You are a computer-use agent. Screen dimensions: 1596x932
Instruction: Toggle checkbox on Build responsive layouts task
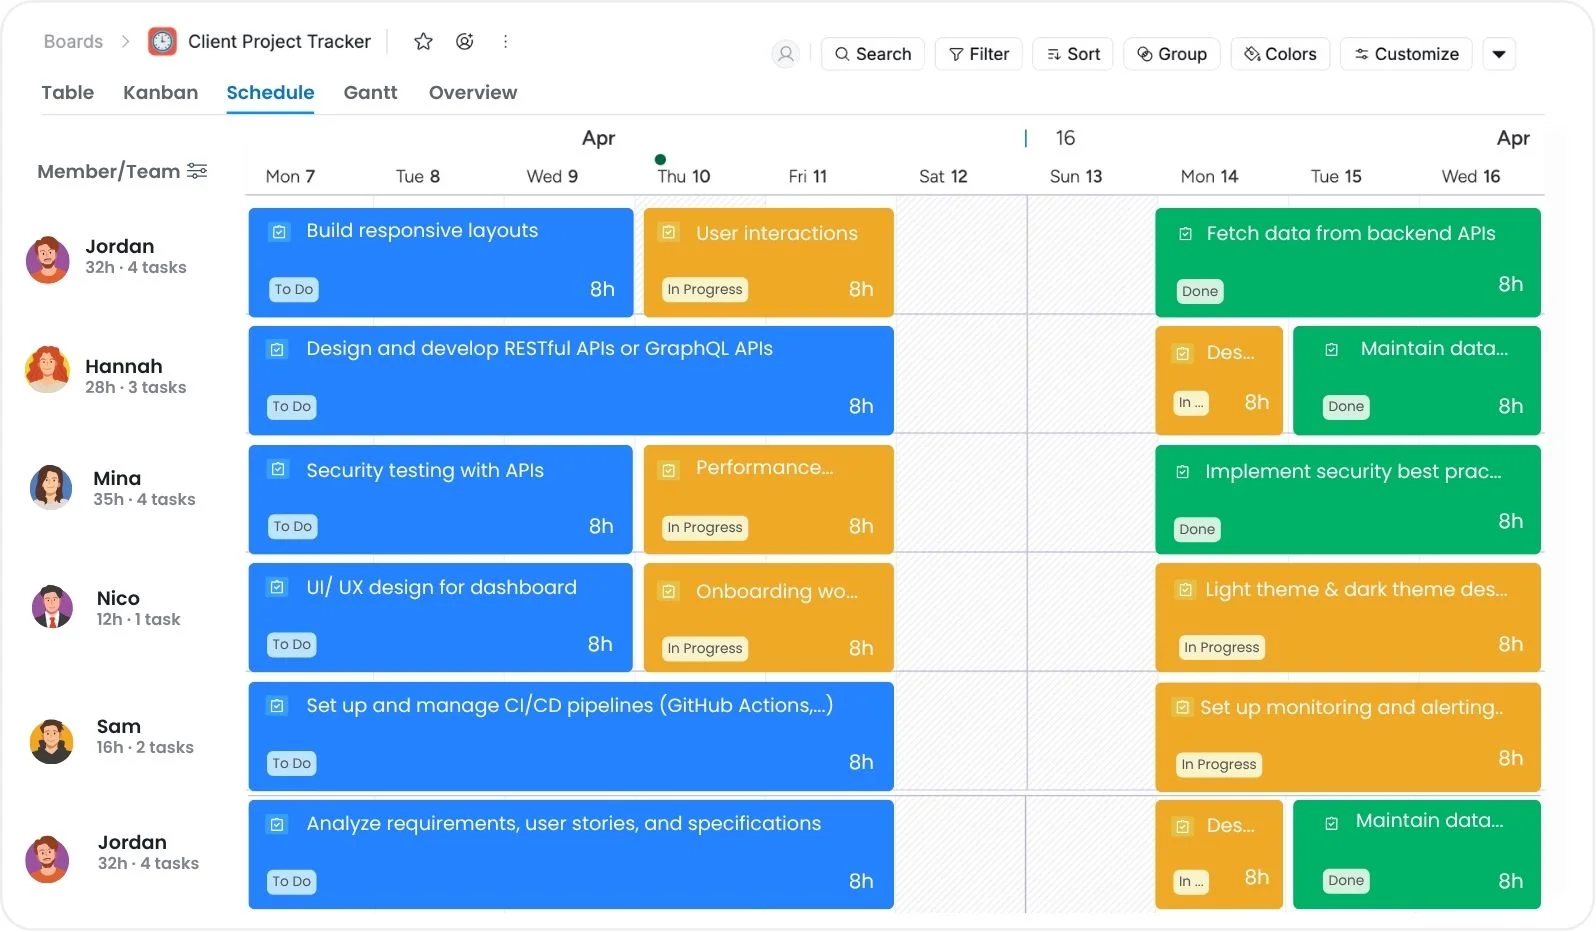(279, 232)
